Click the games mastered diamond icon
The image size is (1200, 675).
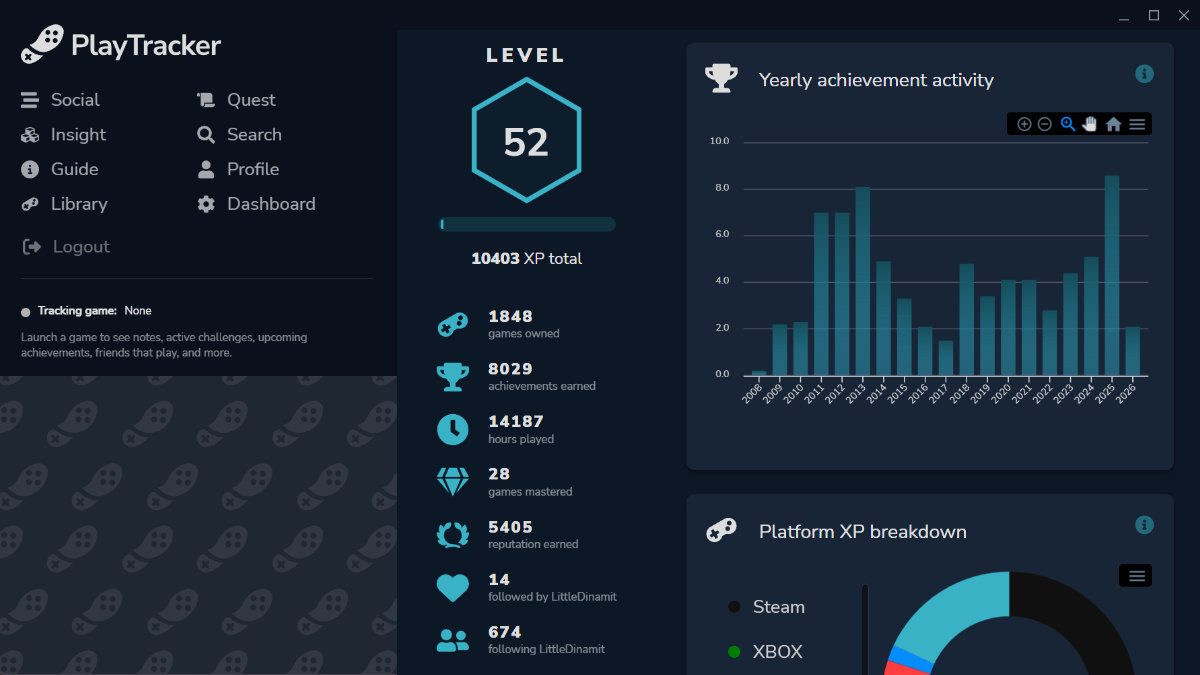tap(453, 482)
